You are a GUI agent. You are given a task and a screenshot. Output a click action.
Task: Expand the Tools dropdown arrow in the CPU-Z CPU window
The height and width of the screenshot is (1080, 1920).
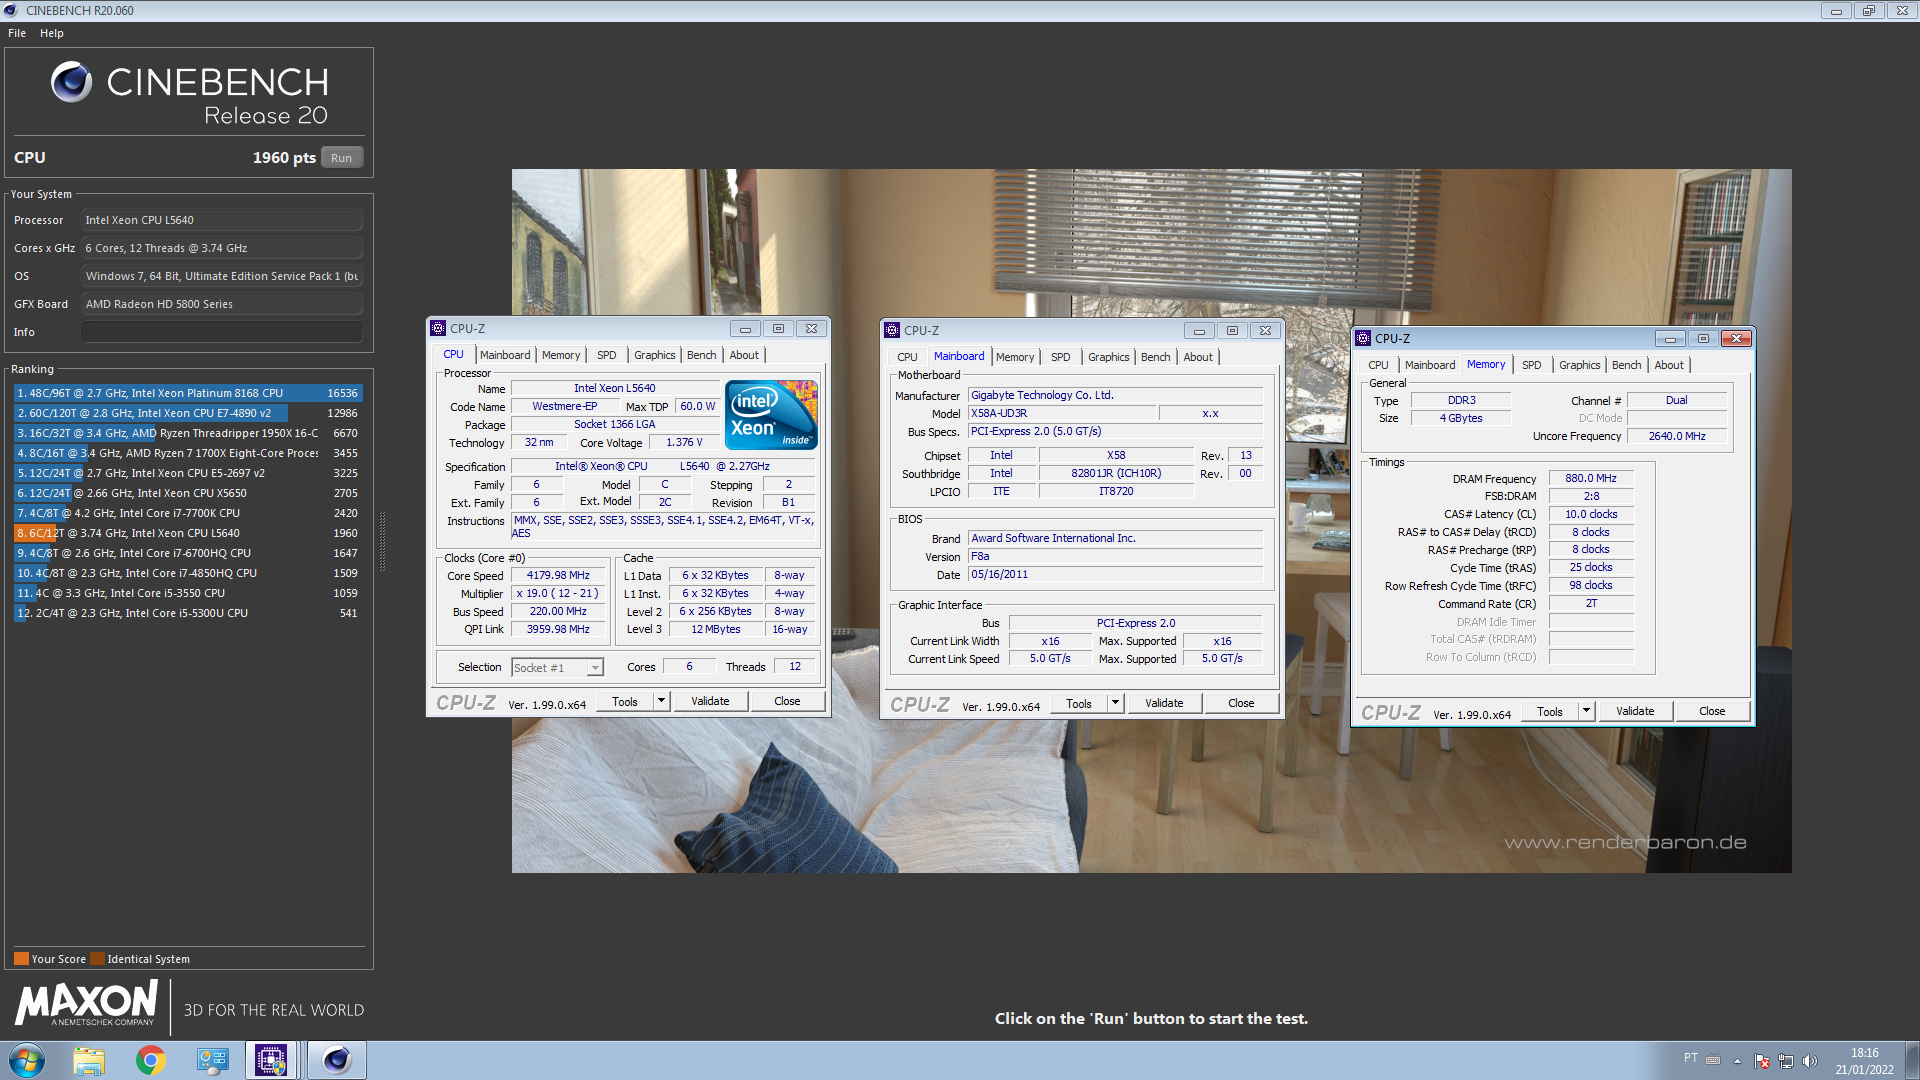click(661, 701)
